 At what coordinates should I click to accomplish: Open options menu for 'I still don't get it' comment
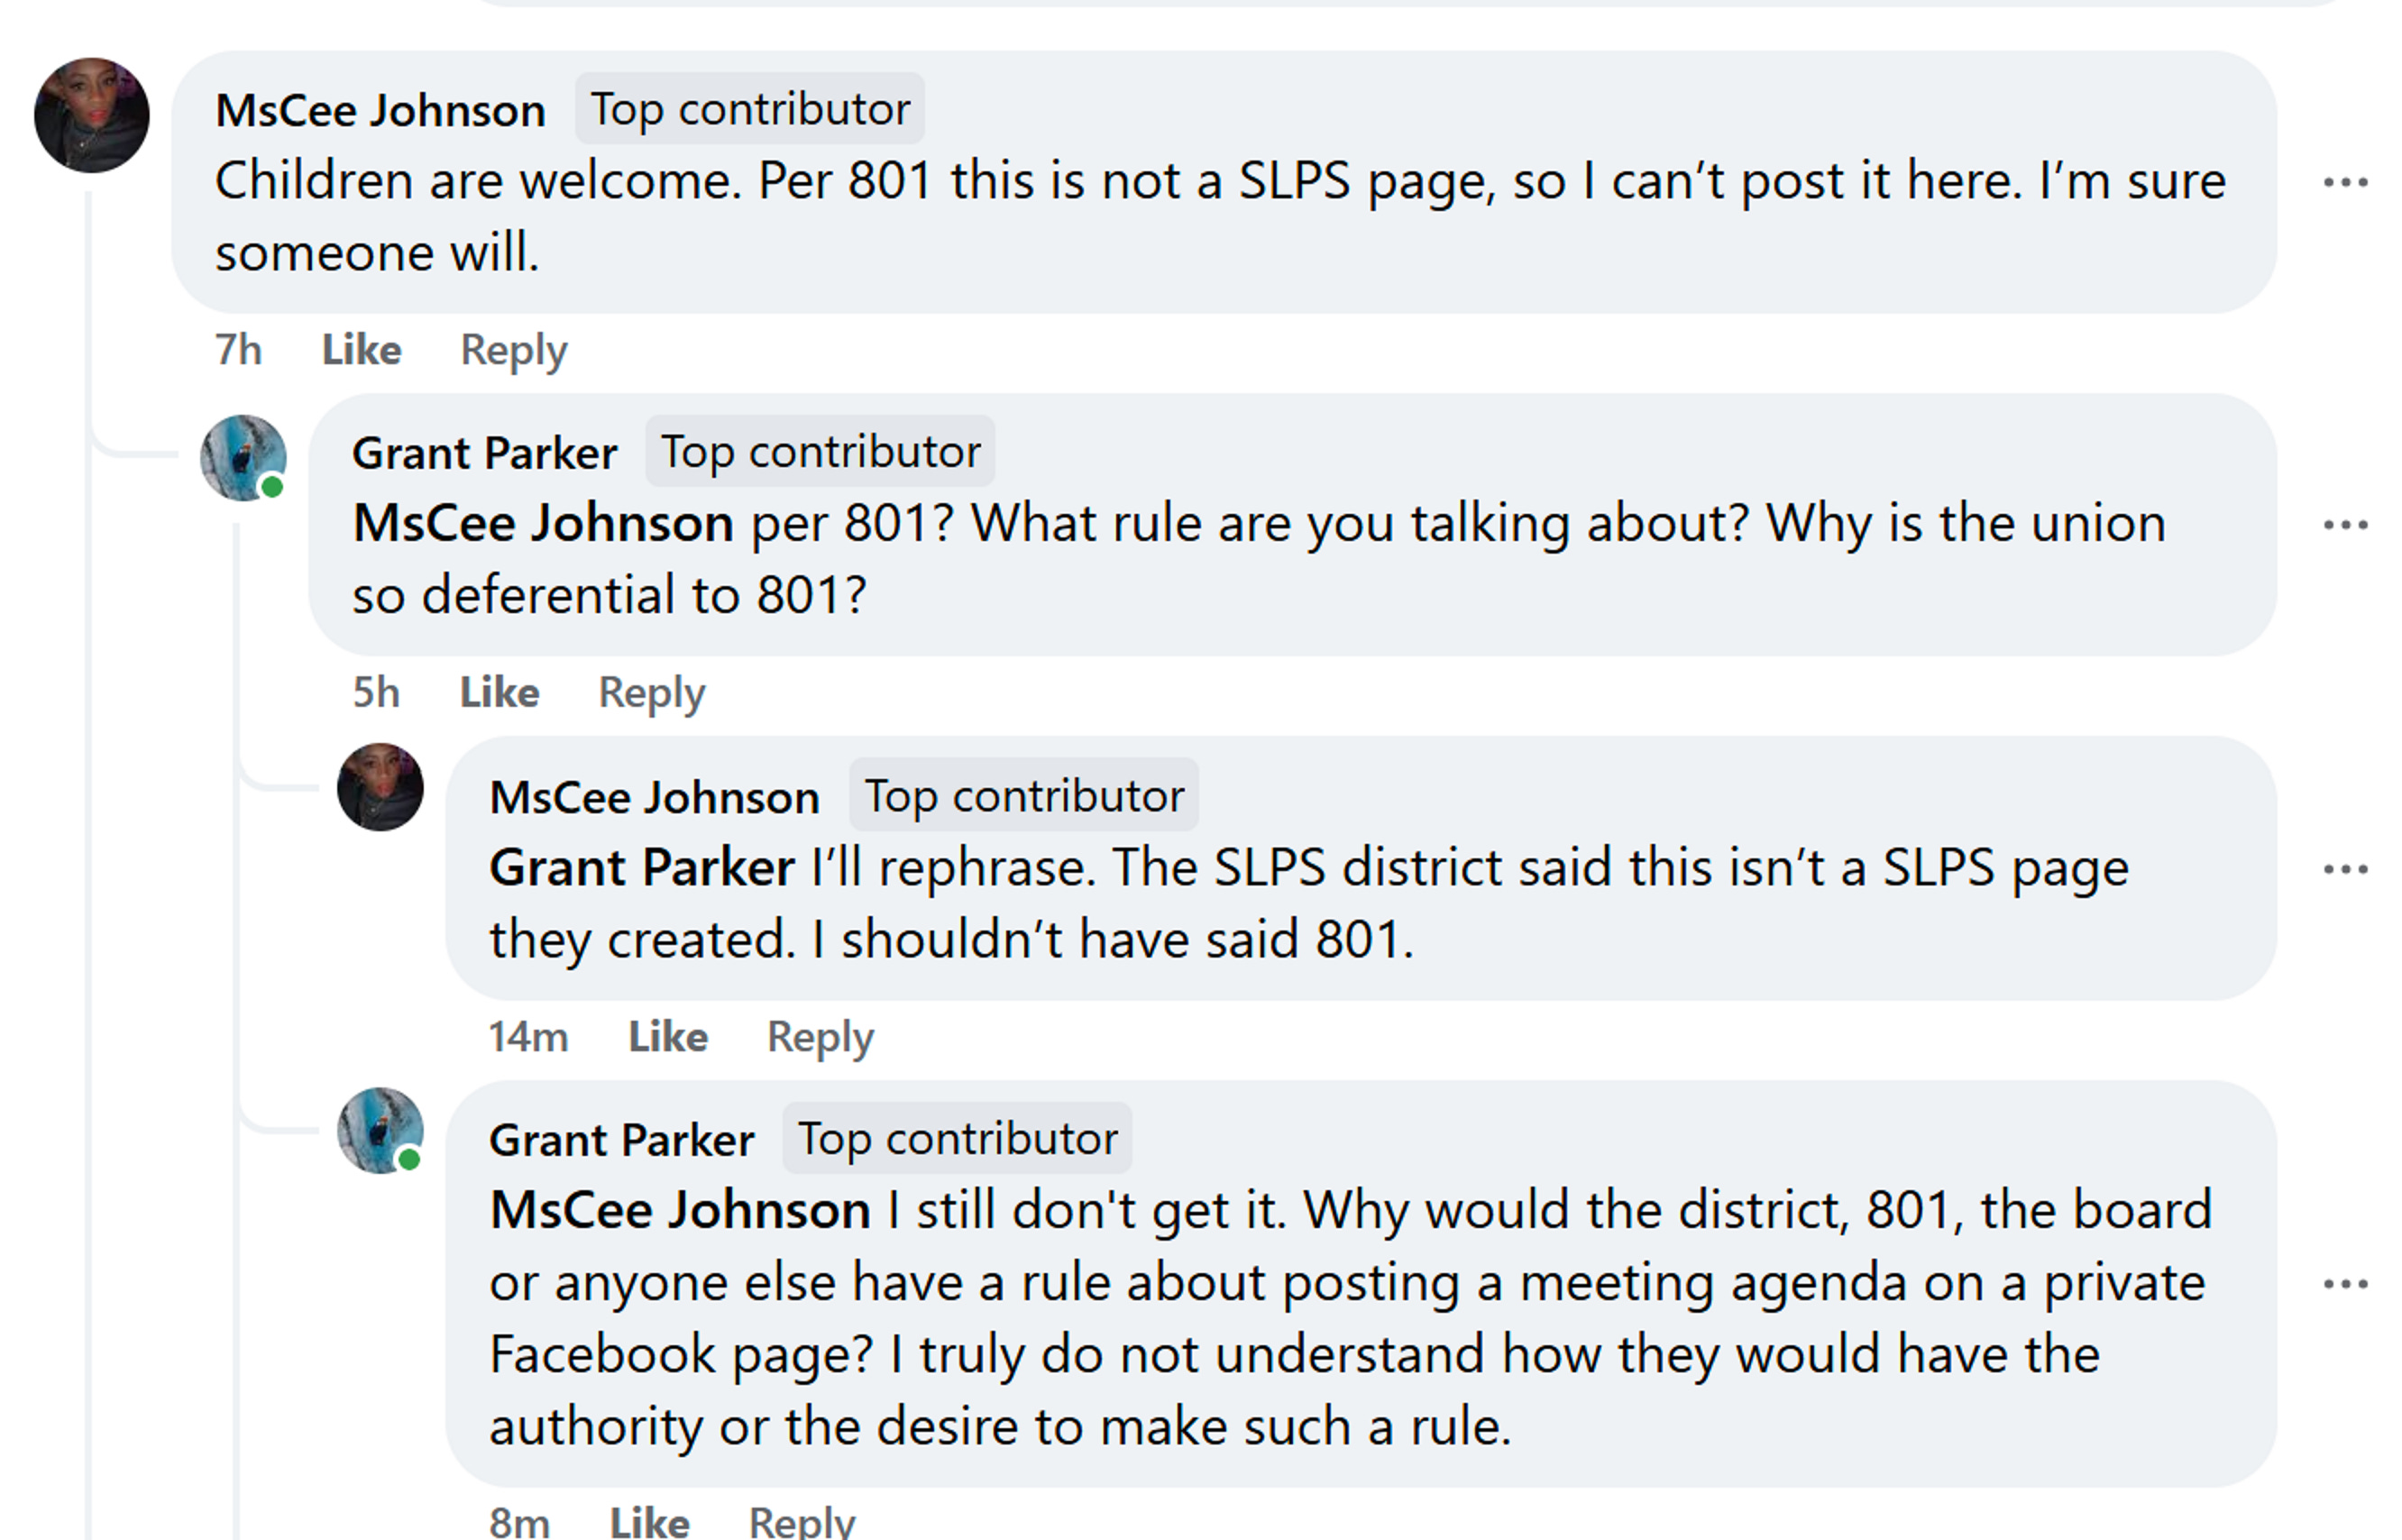click(2345, 1284)
